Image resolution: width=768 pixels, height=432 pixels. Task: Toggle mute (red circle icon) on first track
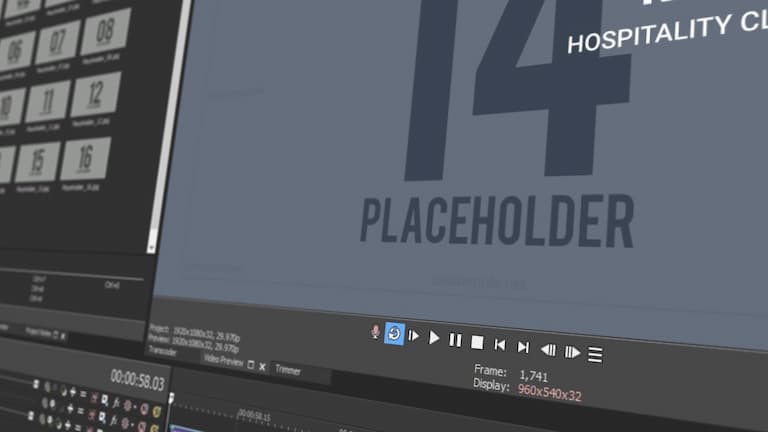[x=144, y=408]
